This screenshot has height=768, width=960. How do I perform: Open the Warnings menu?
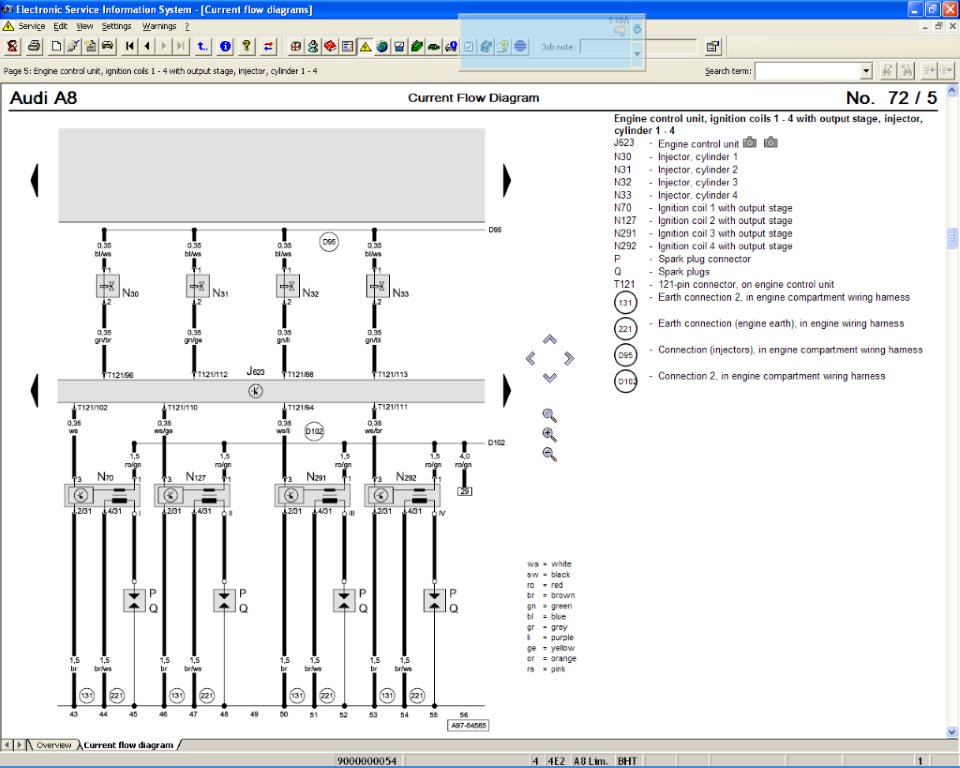point(159,25)
